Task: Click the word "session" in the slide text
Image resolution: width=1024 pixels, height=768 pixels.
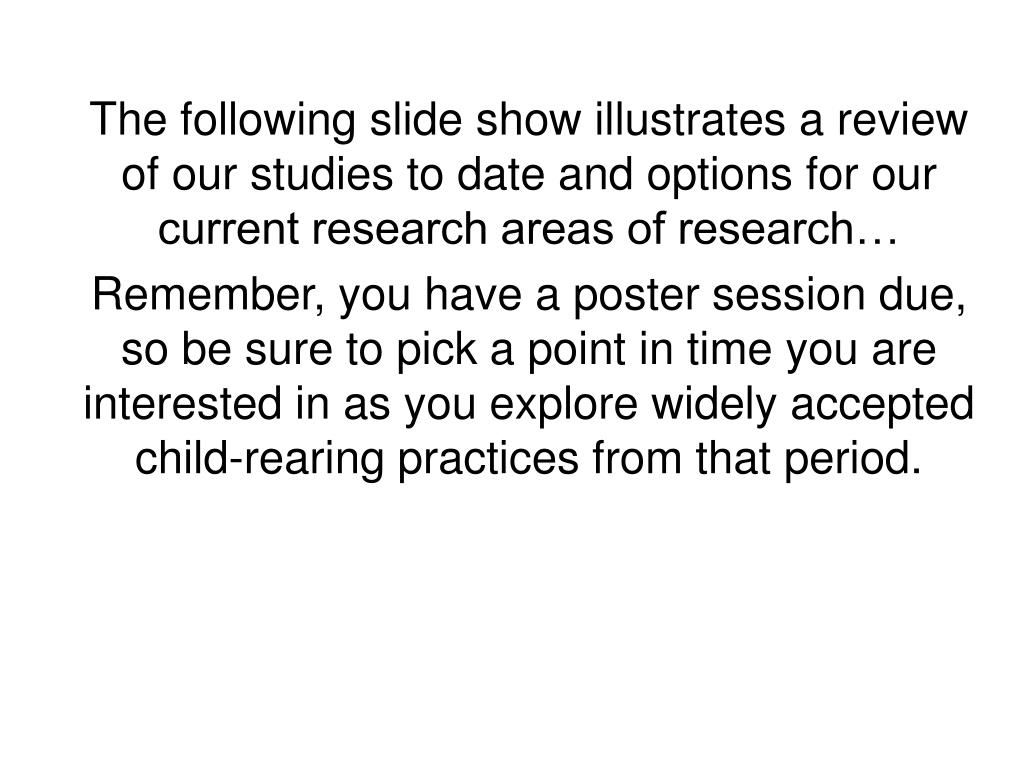Action: 788,295
